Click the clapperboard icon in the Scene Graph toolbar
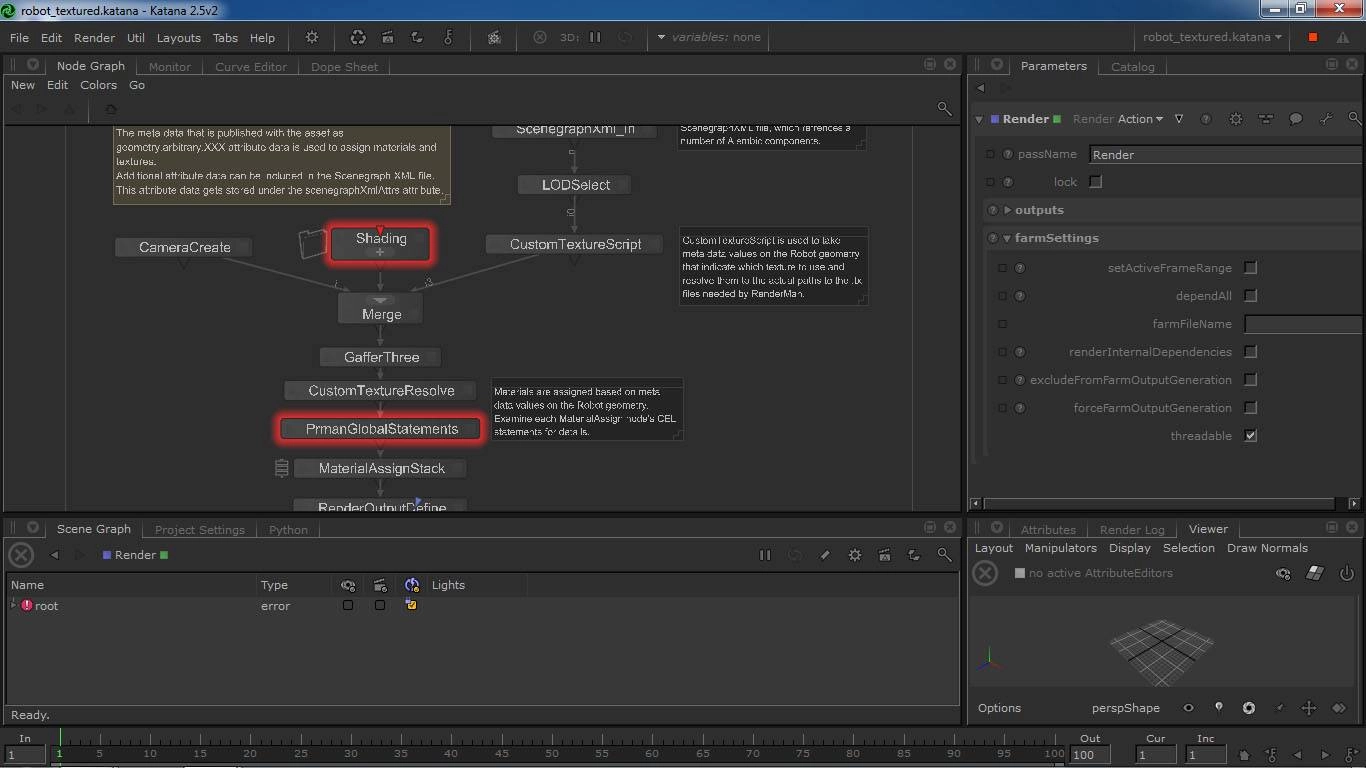Image resolution: width=1366 pixels, height=768 pixels. [885, 555]
